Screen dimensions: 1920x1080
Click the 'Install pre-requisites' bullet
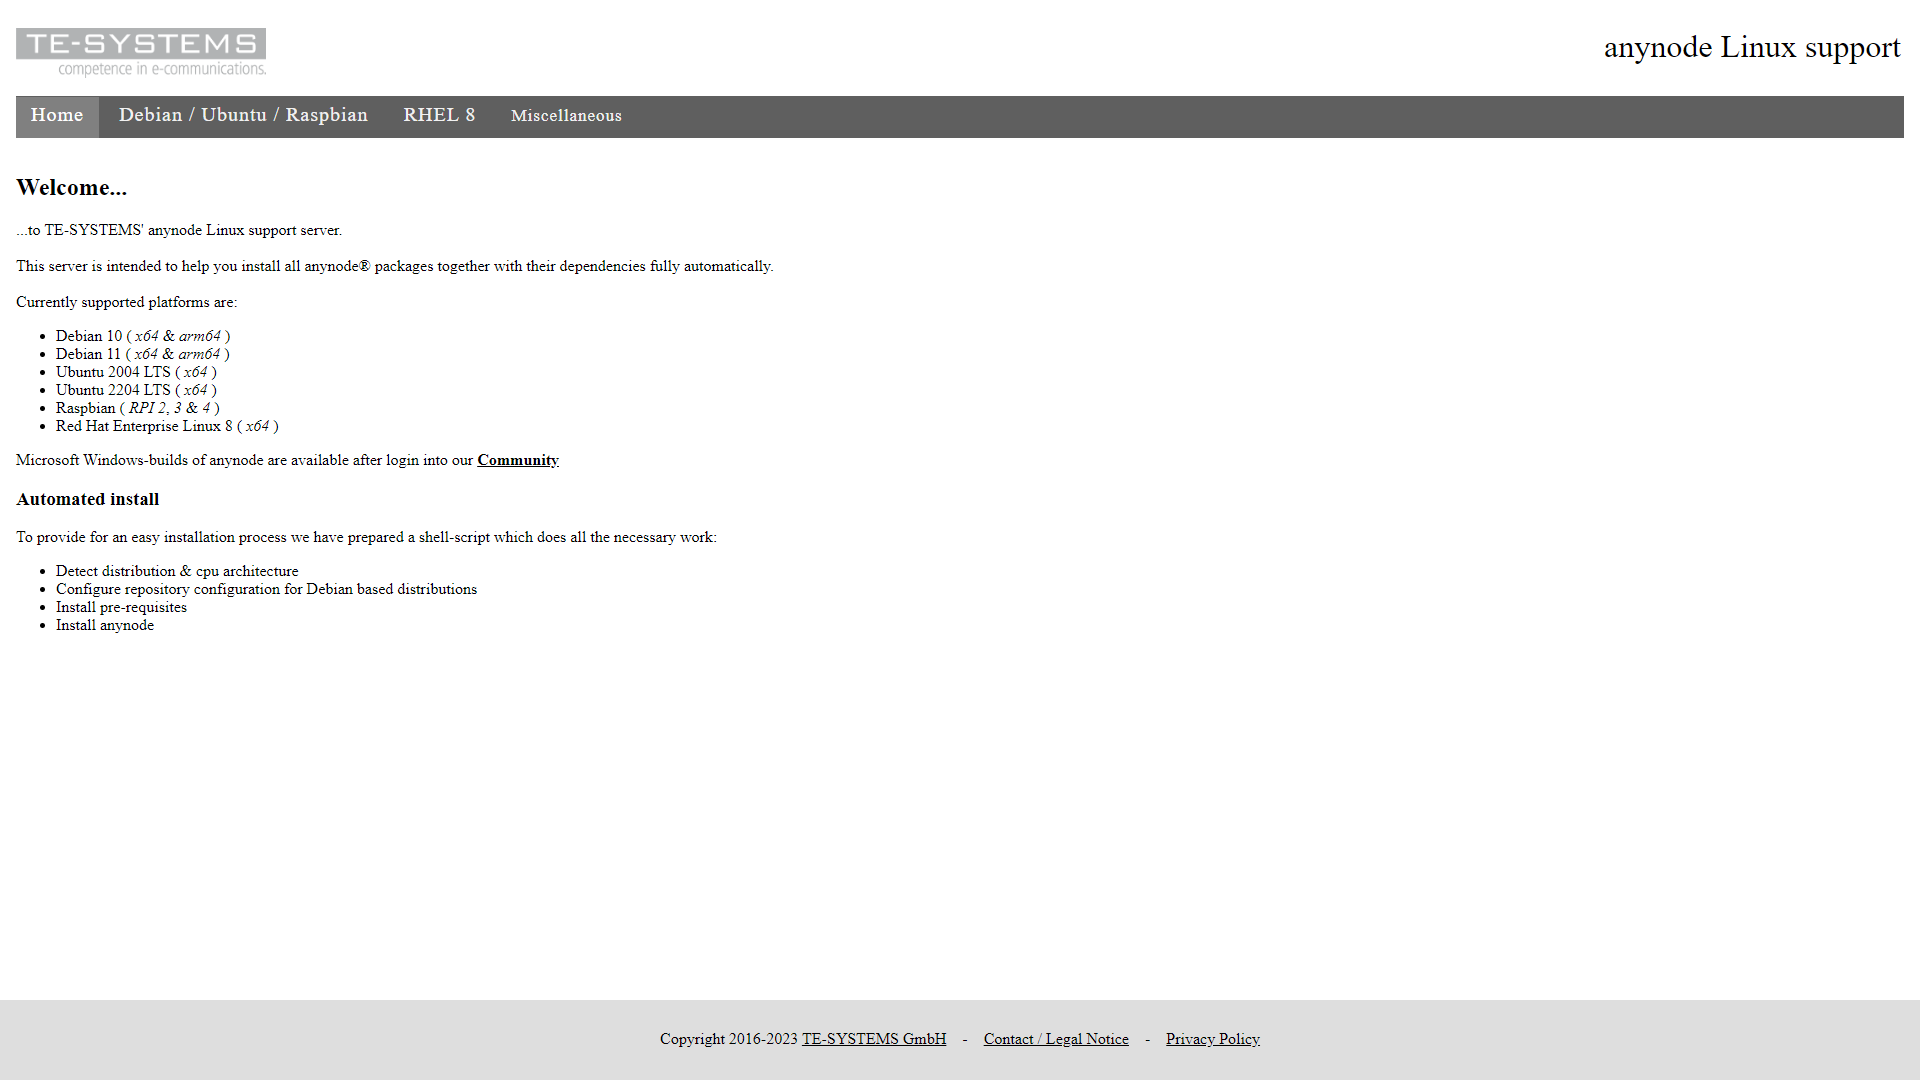click(121, 607)
